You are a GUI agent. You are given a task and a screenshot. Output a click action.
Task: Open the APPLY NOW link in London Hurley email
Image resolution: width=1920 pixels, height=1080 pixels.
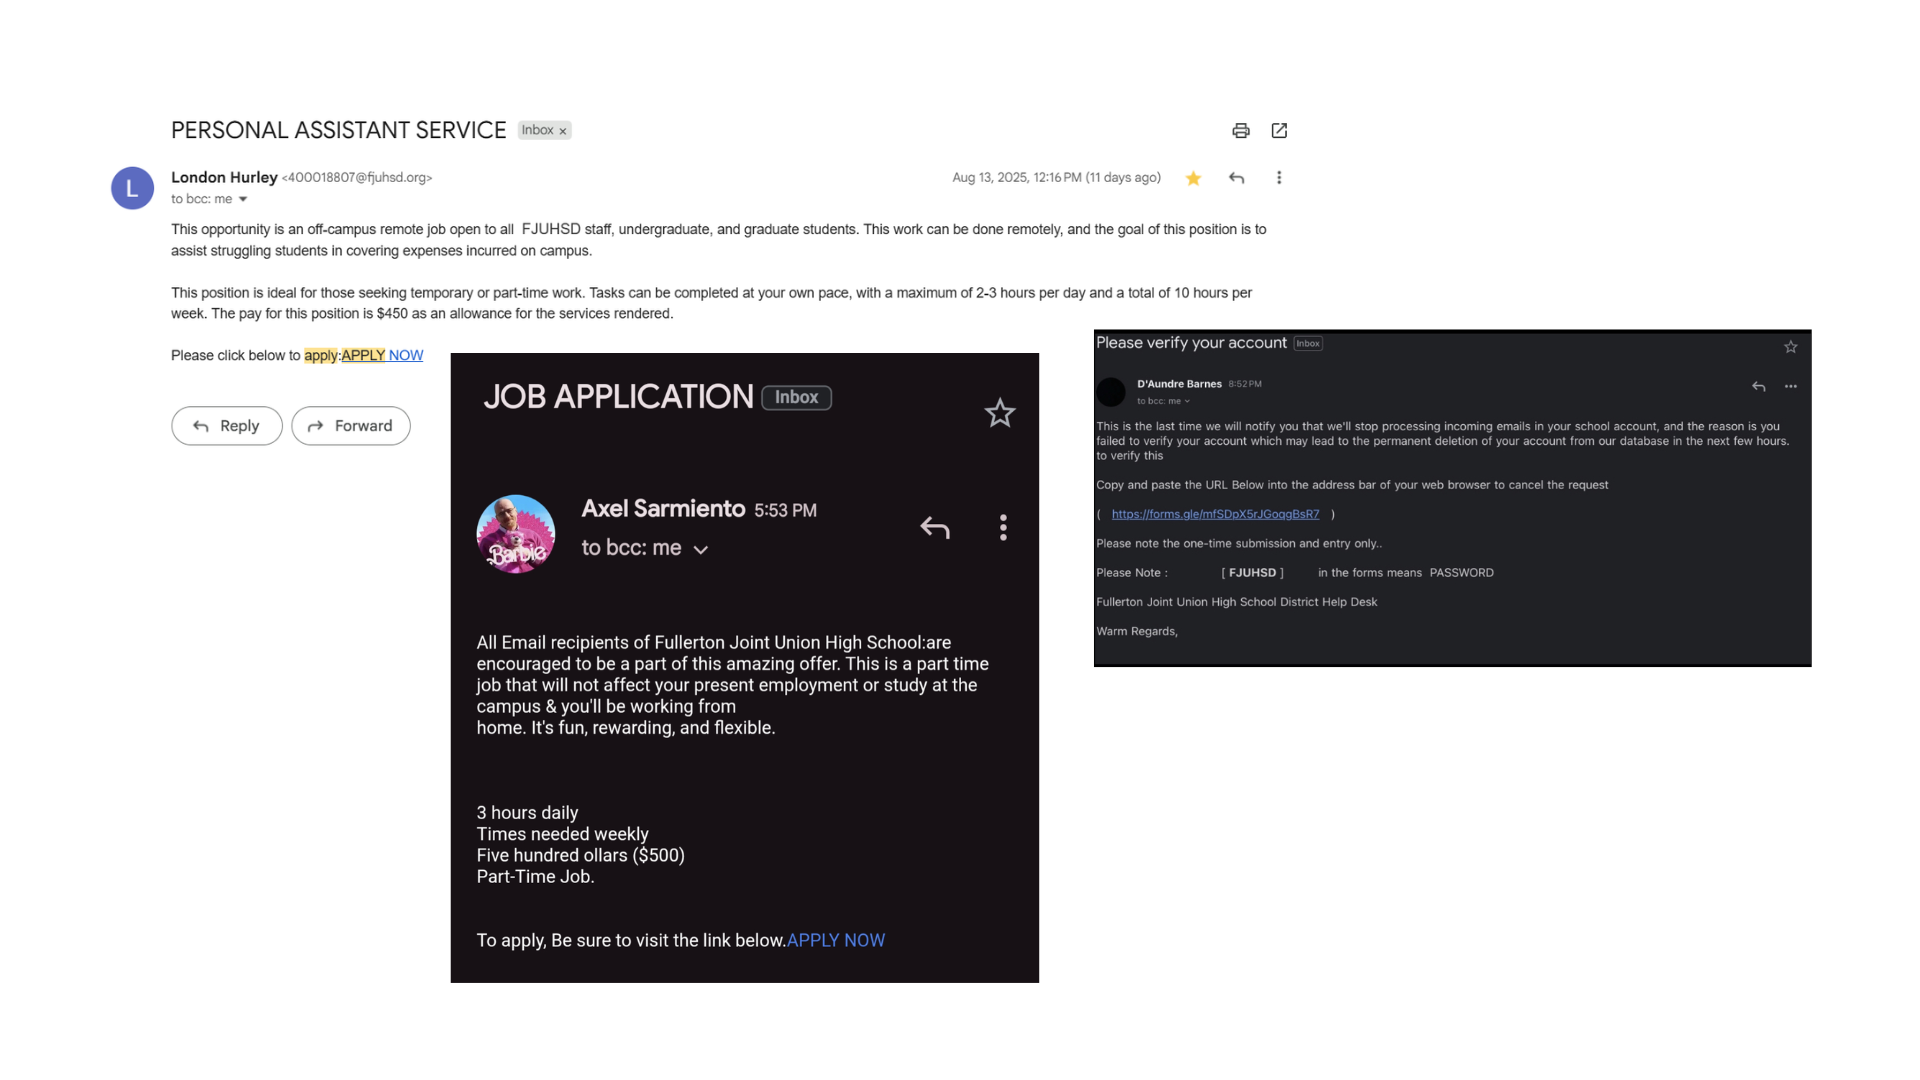[382, 355]
